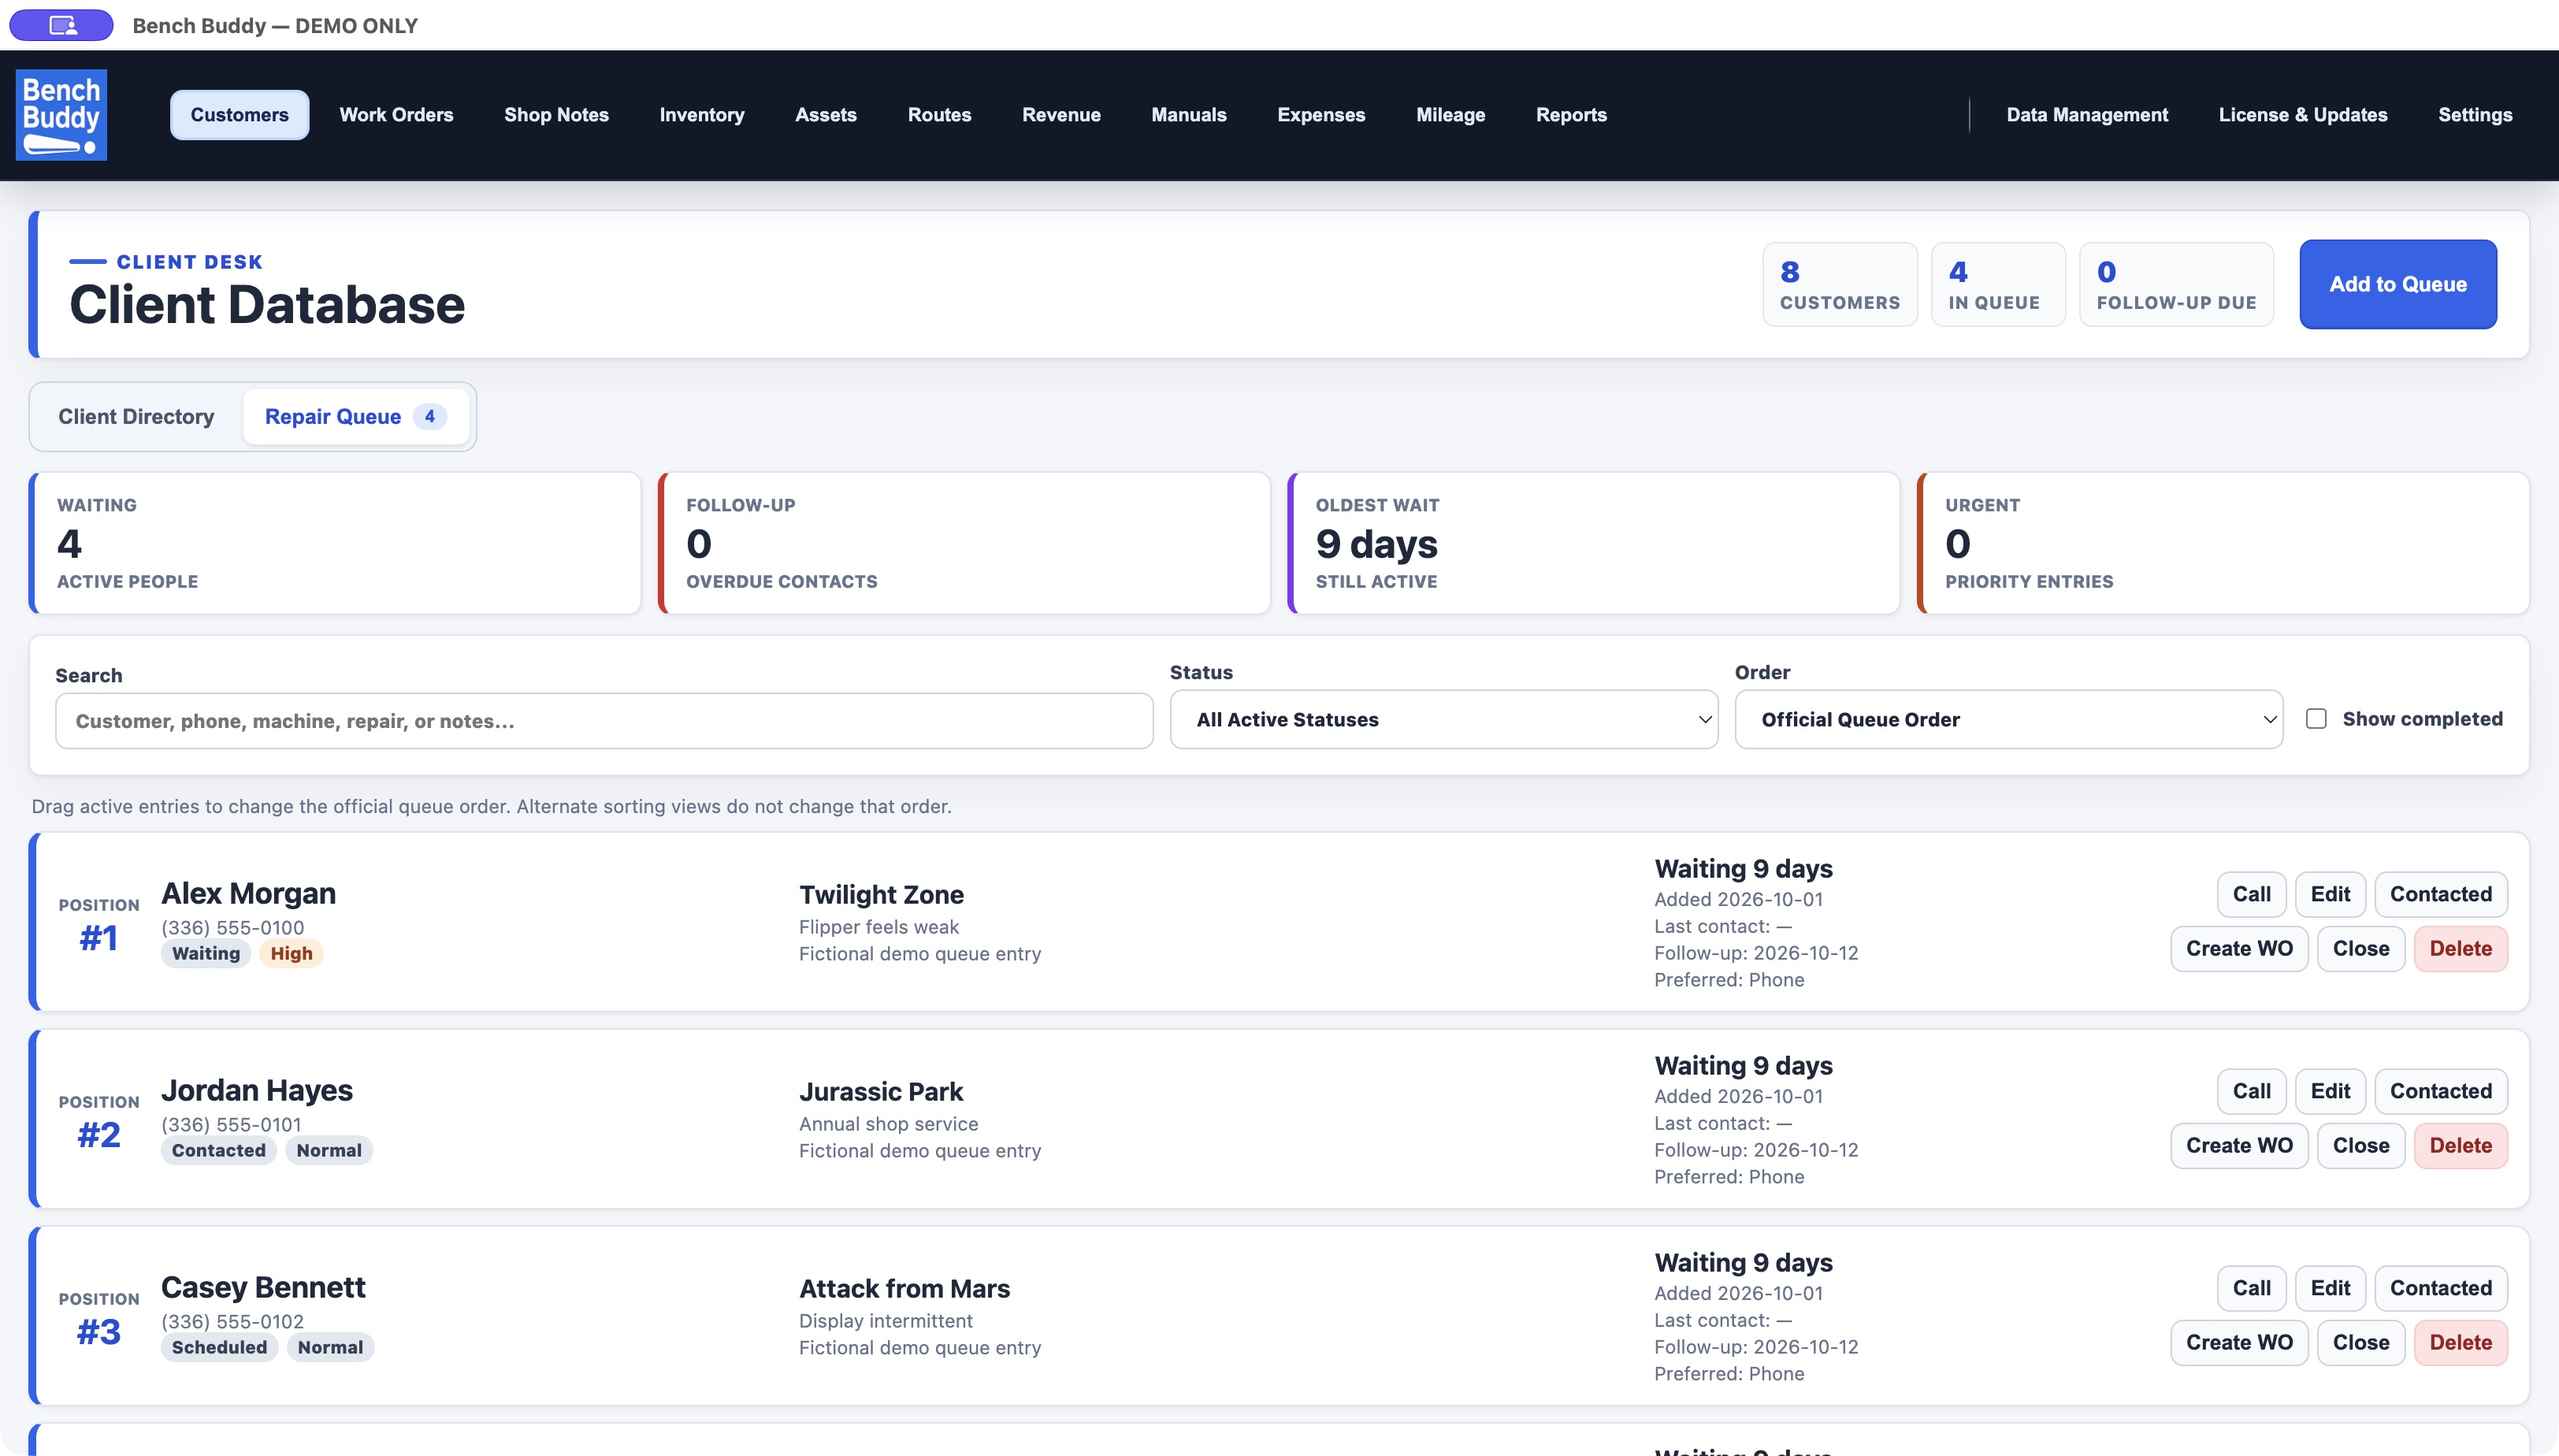
Task: Go to the Expenses page
Action: [x=1321, y=115]
